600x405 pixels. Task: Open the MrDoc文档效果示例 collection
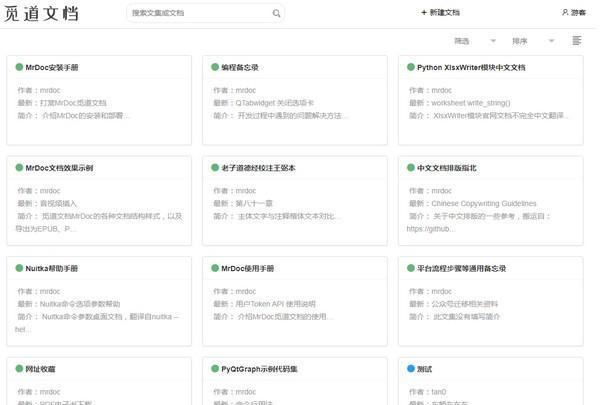click(59, 168)
